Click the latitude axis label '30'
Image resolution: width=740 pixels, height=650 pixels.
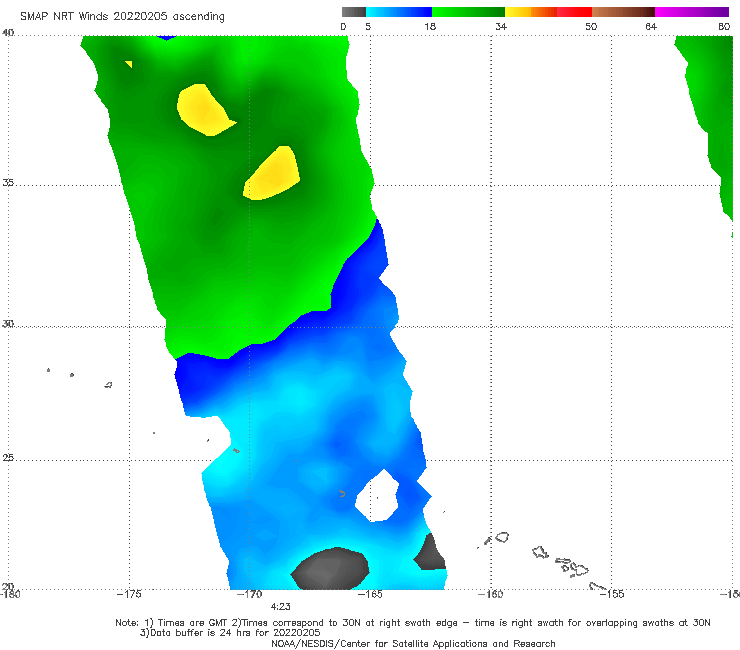coord(8,324)
